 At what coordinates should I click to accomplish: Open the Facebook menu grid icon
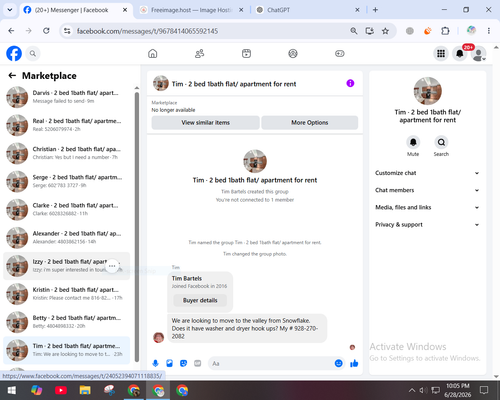(441, 53)
